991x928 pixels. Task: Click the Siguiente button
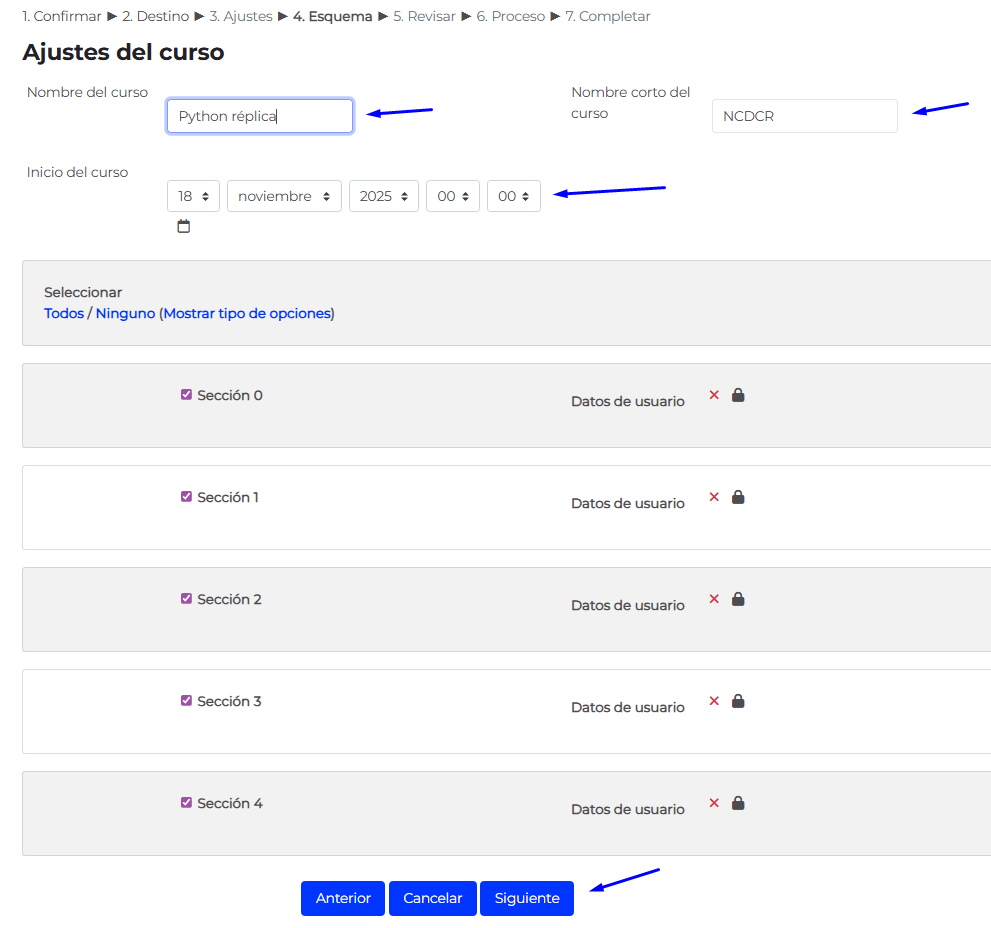click(527, 898)
